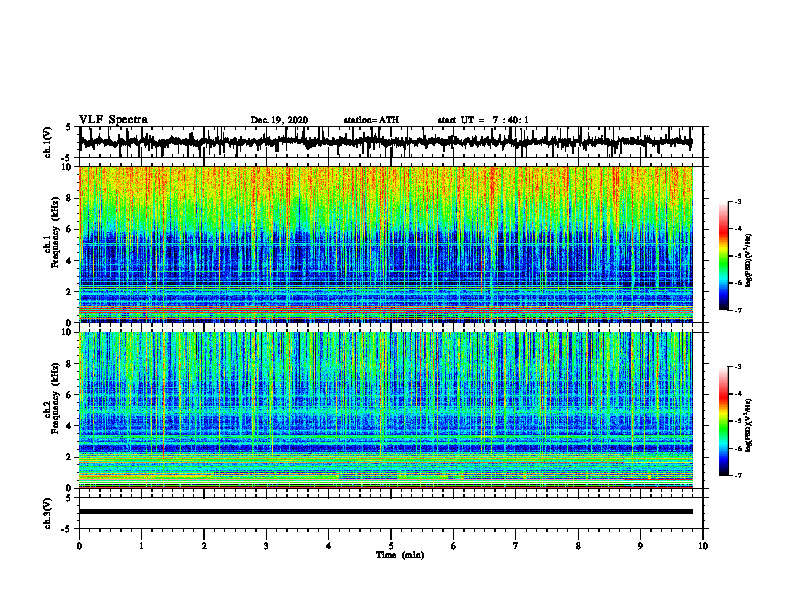Image resolution: width=792 pixels, height=612 pixels.
Task: Select the "Dec. 19, 2020" date text
Action: 279,120
